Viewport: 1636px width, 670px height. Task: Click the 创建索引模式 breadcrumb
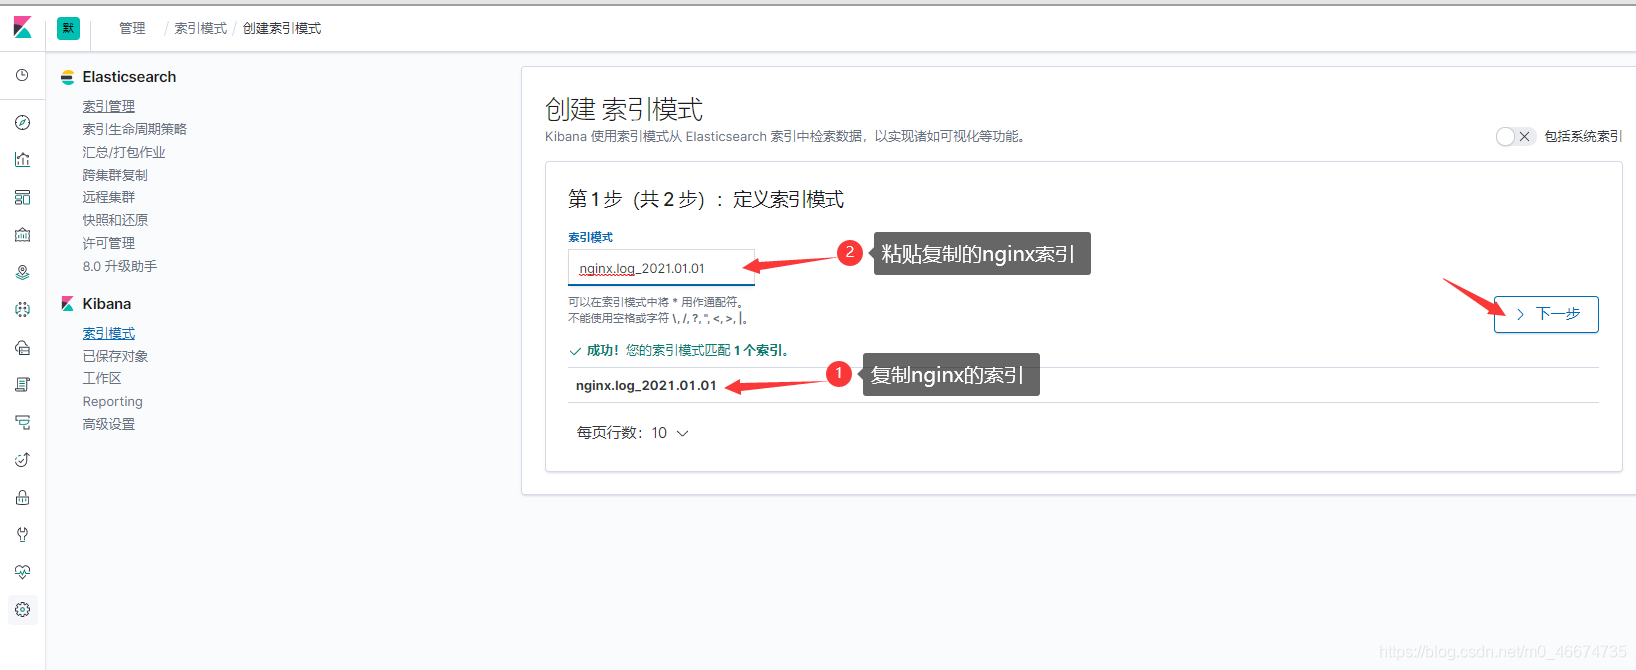coord(282,28)
